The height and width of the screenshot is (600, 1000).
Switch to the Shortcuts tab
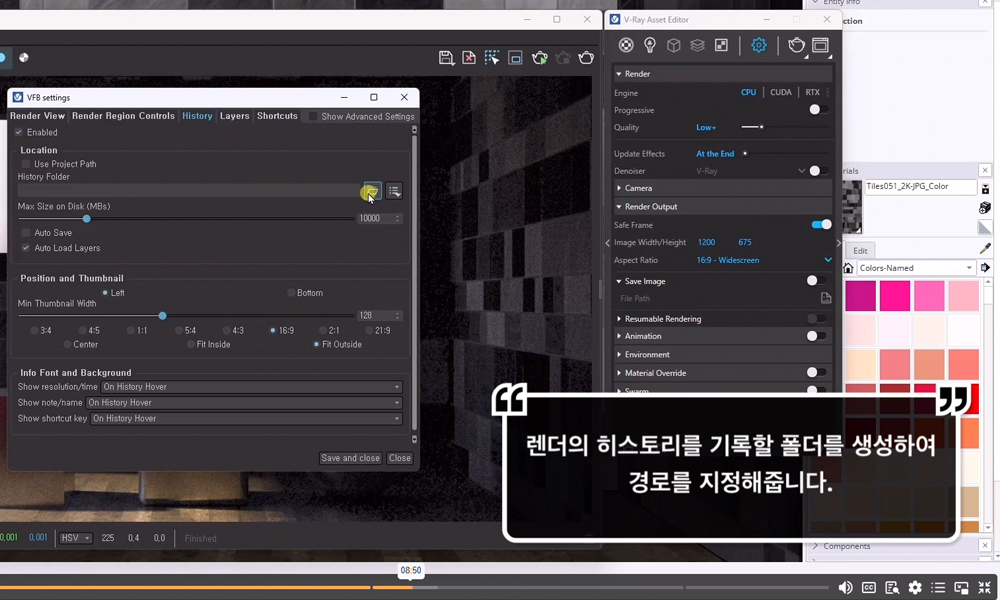277,116
